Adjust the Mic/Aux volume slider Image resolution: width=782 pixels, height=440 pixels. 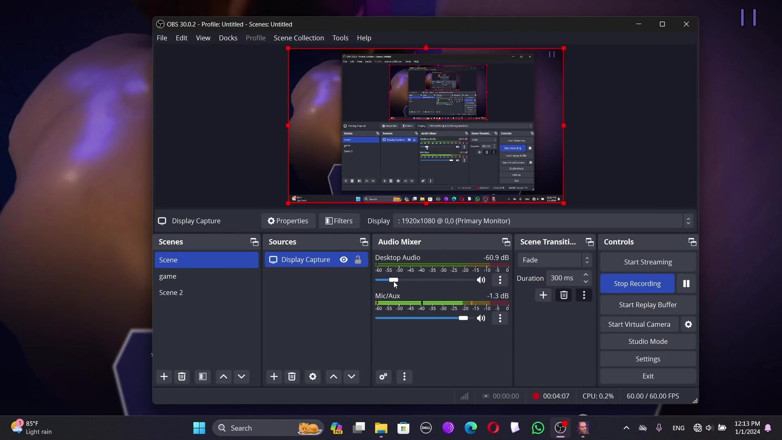tap(463, 318)
